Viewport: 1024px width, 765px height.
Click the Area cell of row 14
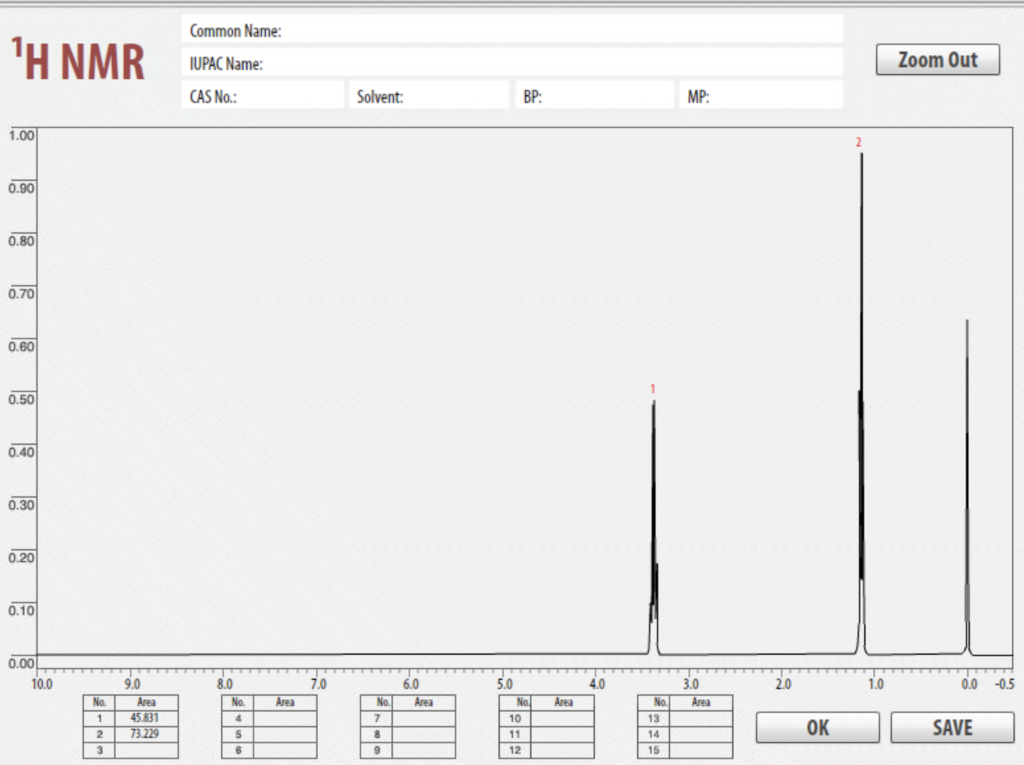(x=701, y=734)
